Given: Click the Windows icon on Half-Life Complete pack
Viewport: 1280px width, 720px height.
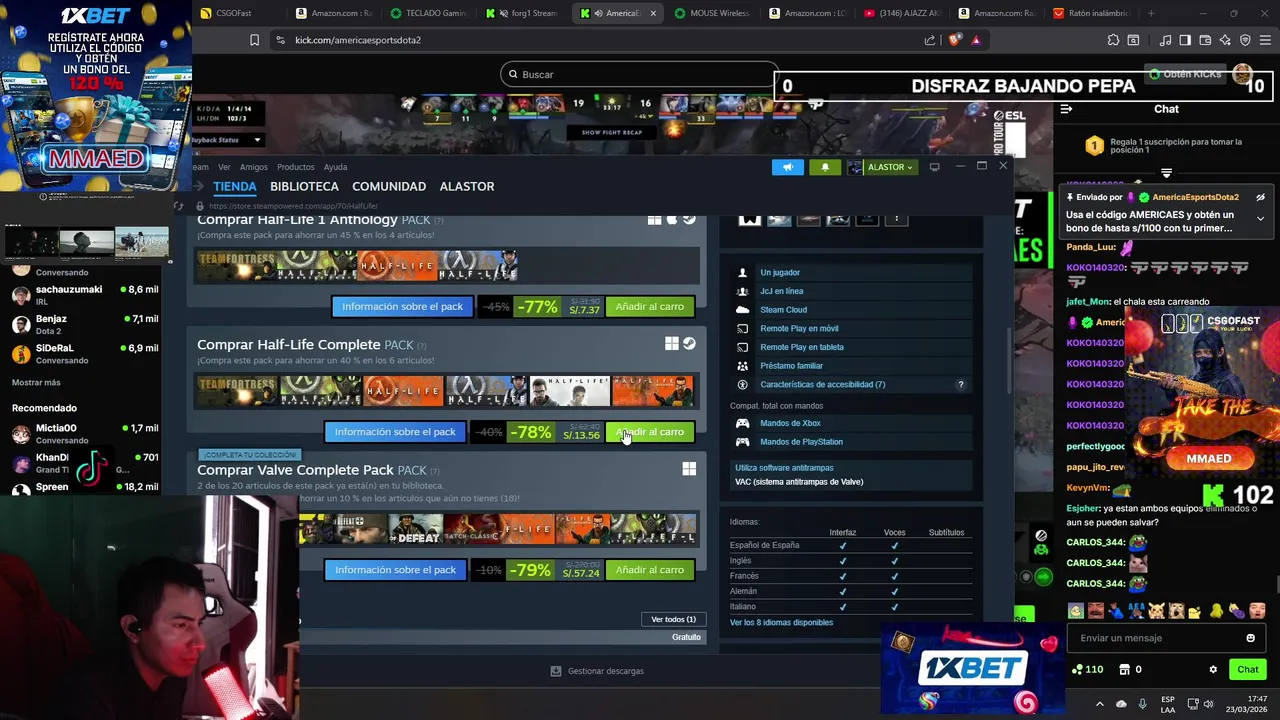Looking at the screenshot, I should tap(672, 344).
